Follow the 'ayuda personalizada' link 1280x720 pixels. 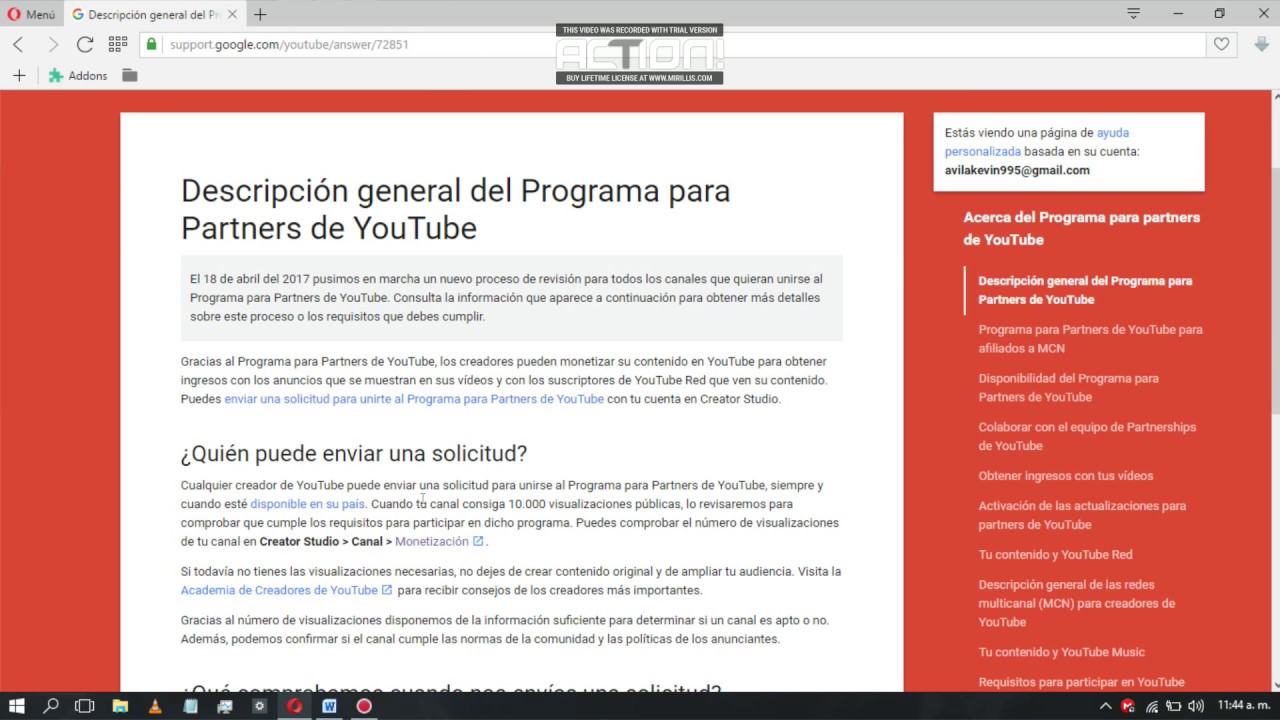coord(1037,142)
